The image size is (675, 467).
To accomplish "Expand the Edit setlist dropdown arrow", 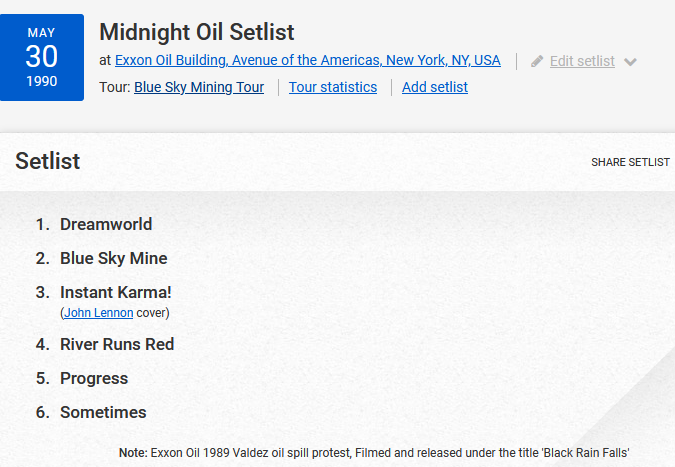I will (630, 62).
